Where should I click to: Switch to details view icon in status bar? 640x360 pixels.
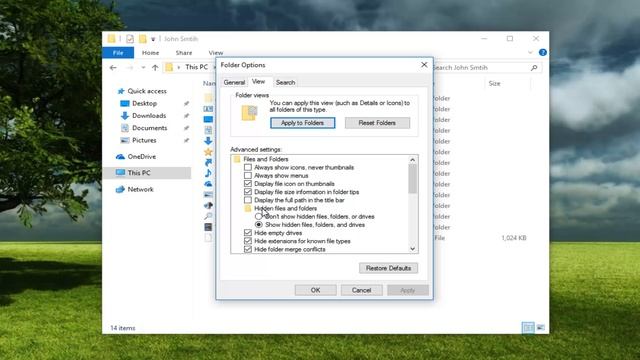click(x=528, y=327)
